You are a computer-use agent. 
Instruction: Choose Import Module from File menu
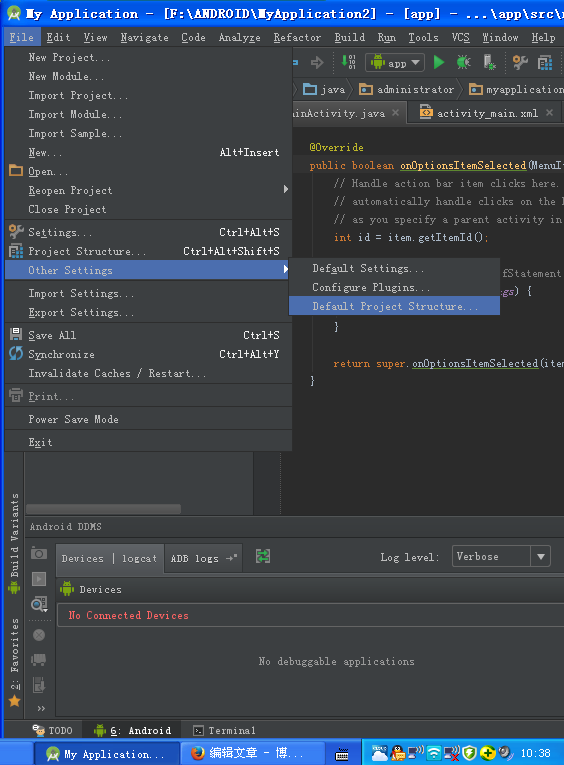coord(148,114)
